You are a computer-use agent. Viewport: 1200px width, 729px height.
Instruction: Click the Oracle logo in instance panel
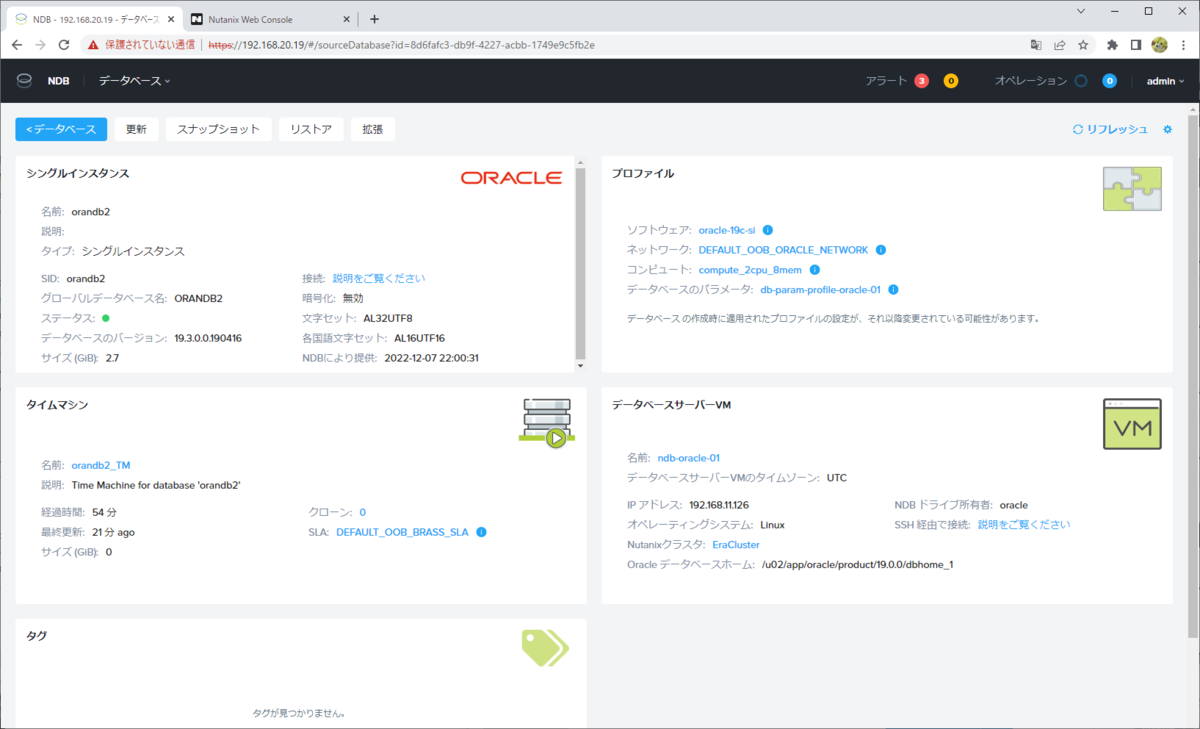511,177
